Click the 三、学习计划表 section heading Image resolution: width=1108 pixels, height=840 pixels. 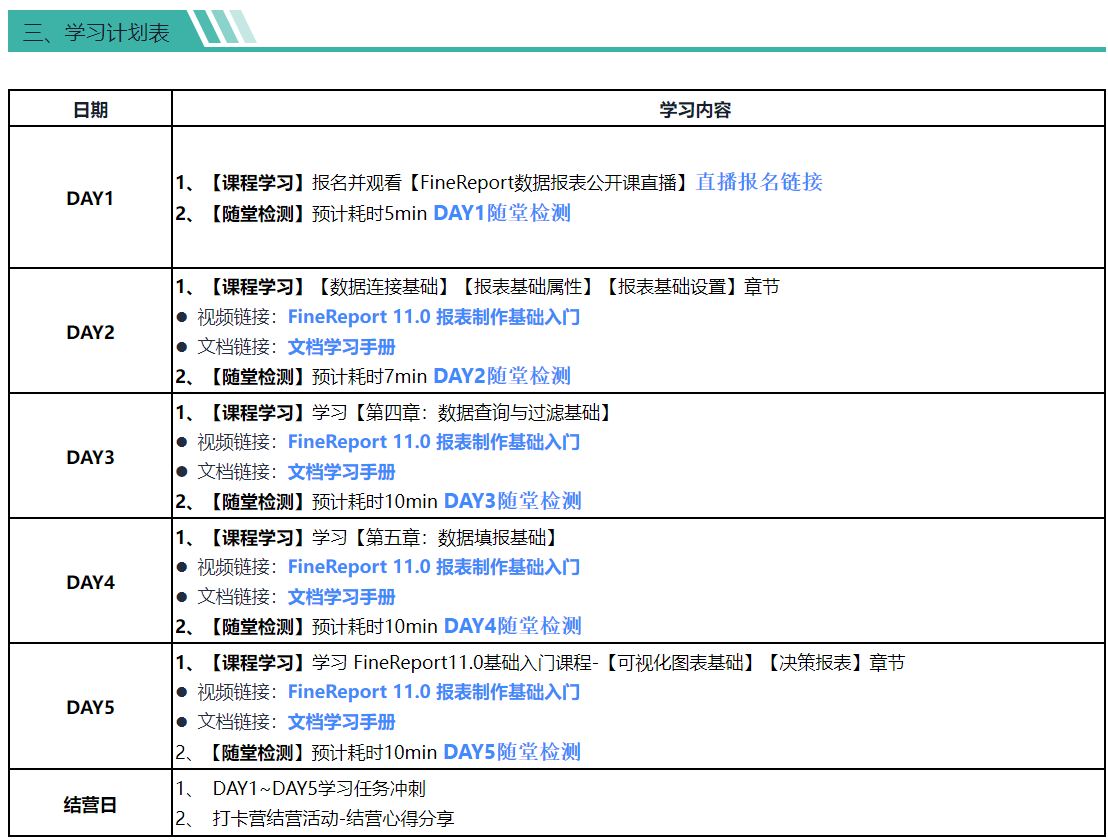[96, 32]
